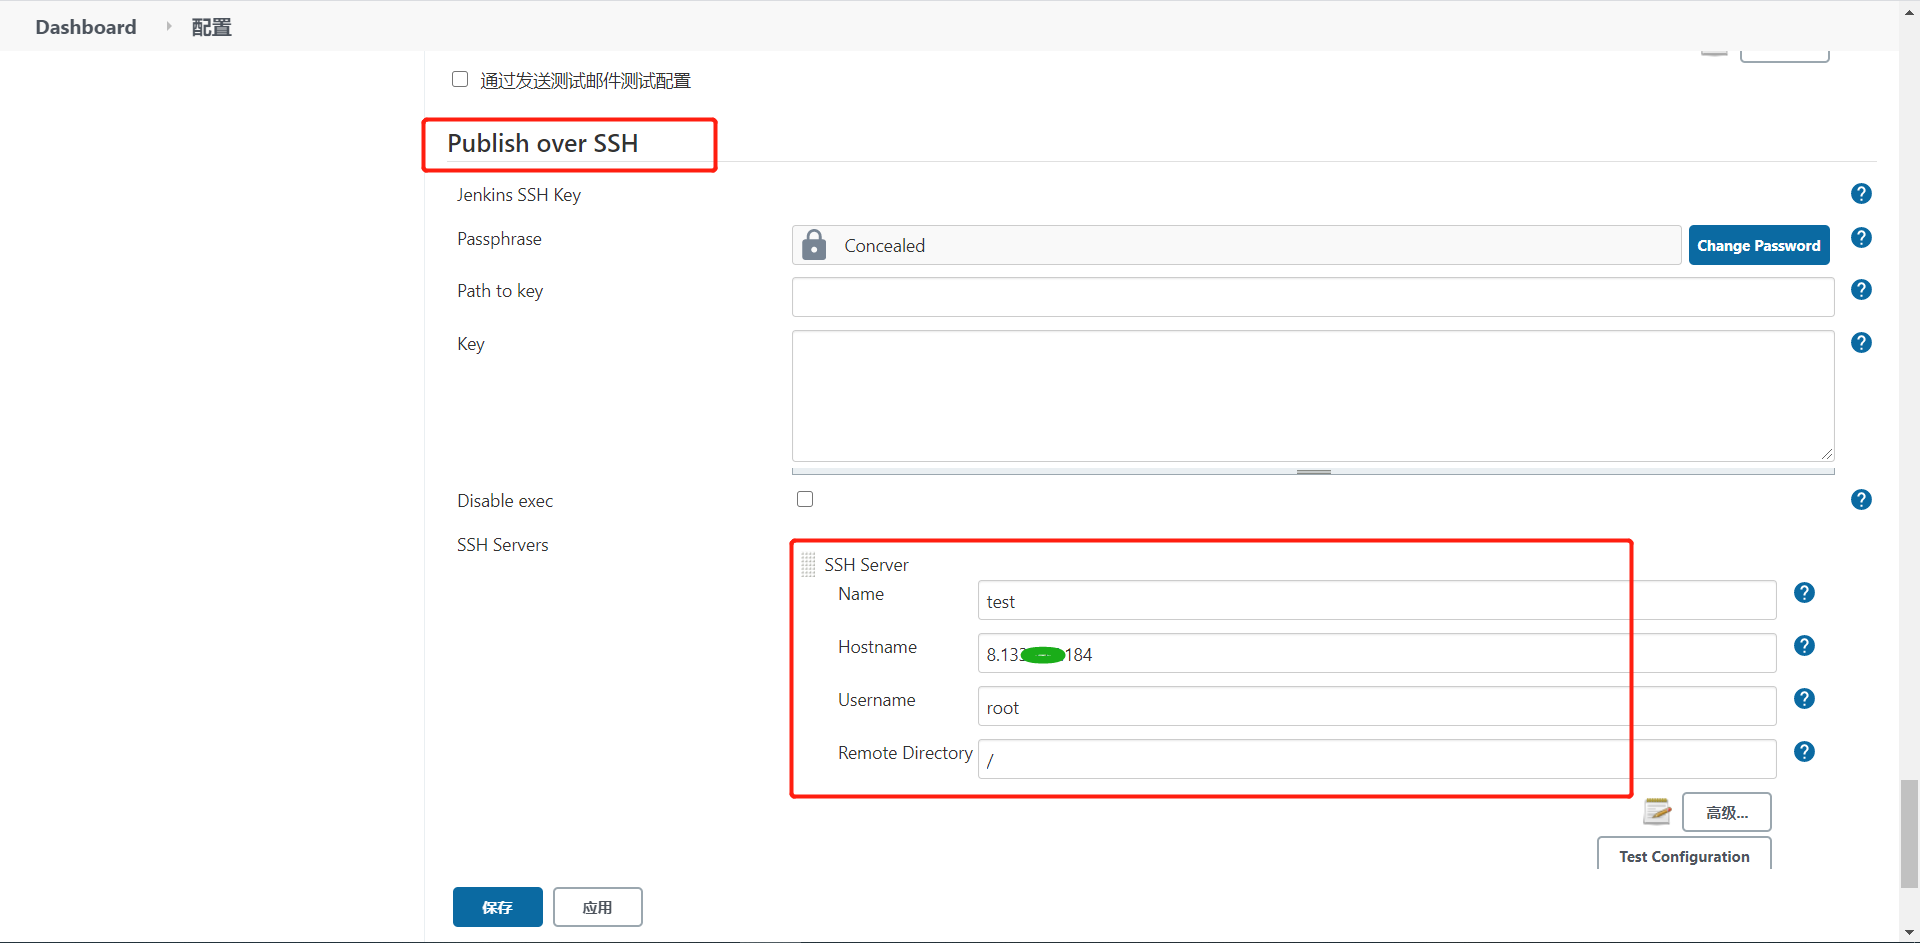Click the 高级... advanced button
The height and width of the screenshot is (943, 1920).
pyautogui.click(x=1727, y=812)
